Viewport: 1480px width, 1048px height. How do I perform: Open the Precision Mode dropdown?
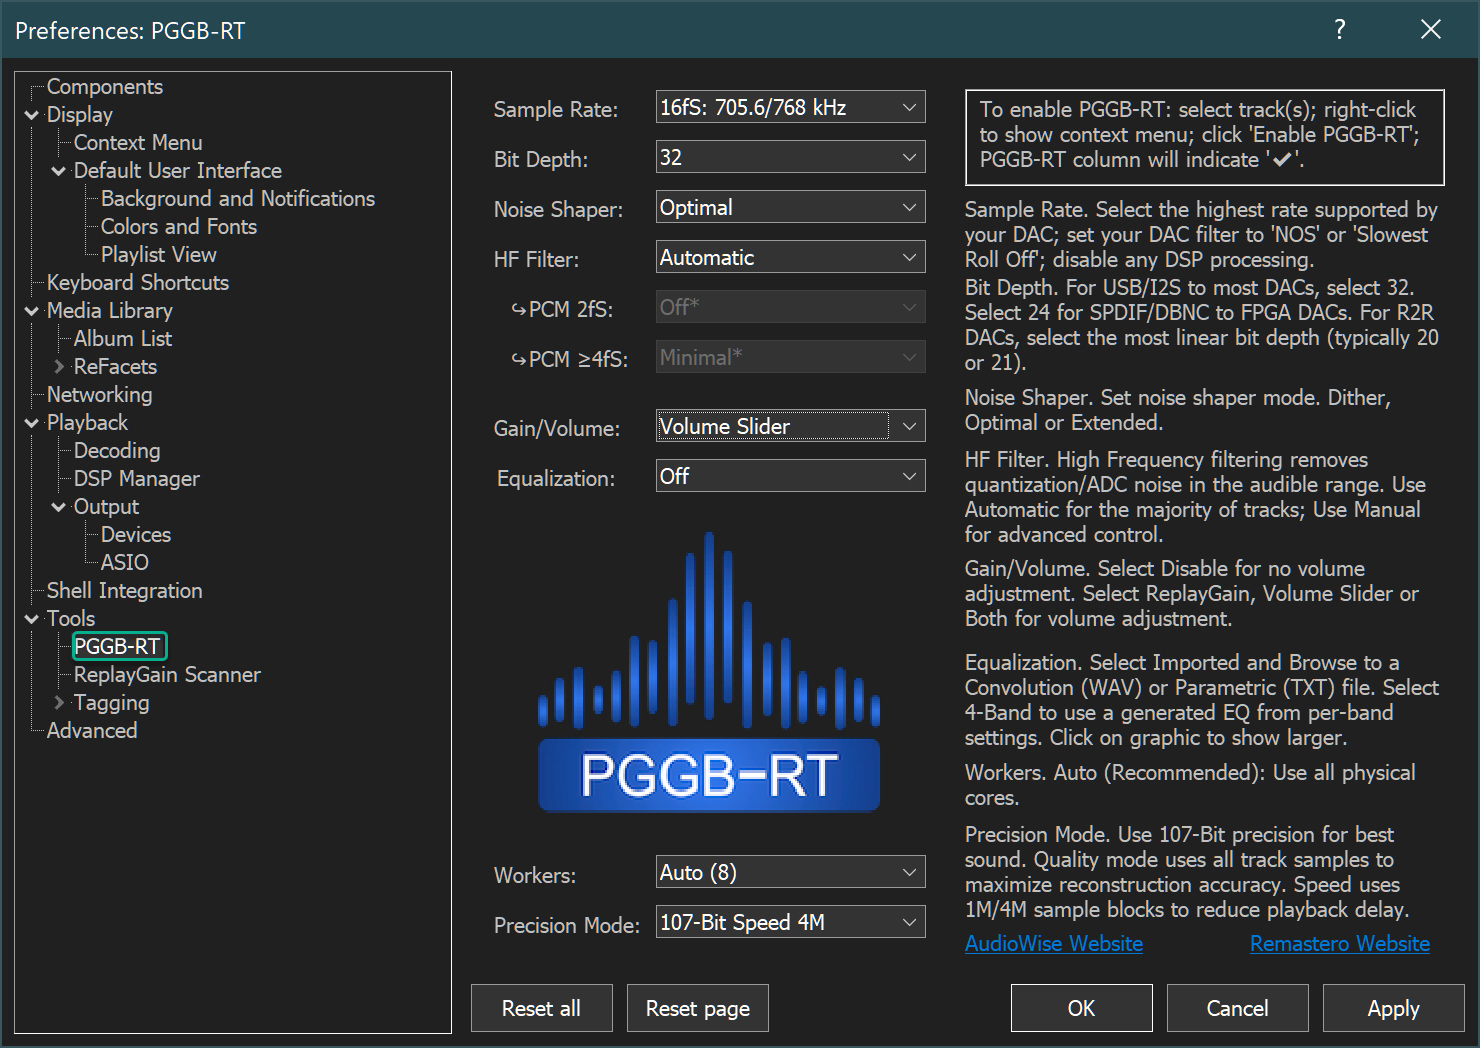coord(790,922)
